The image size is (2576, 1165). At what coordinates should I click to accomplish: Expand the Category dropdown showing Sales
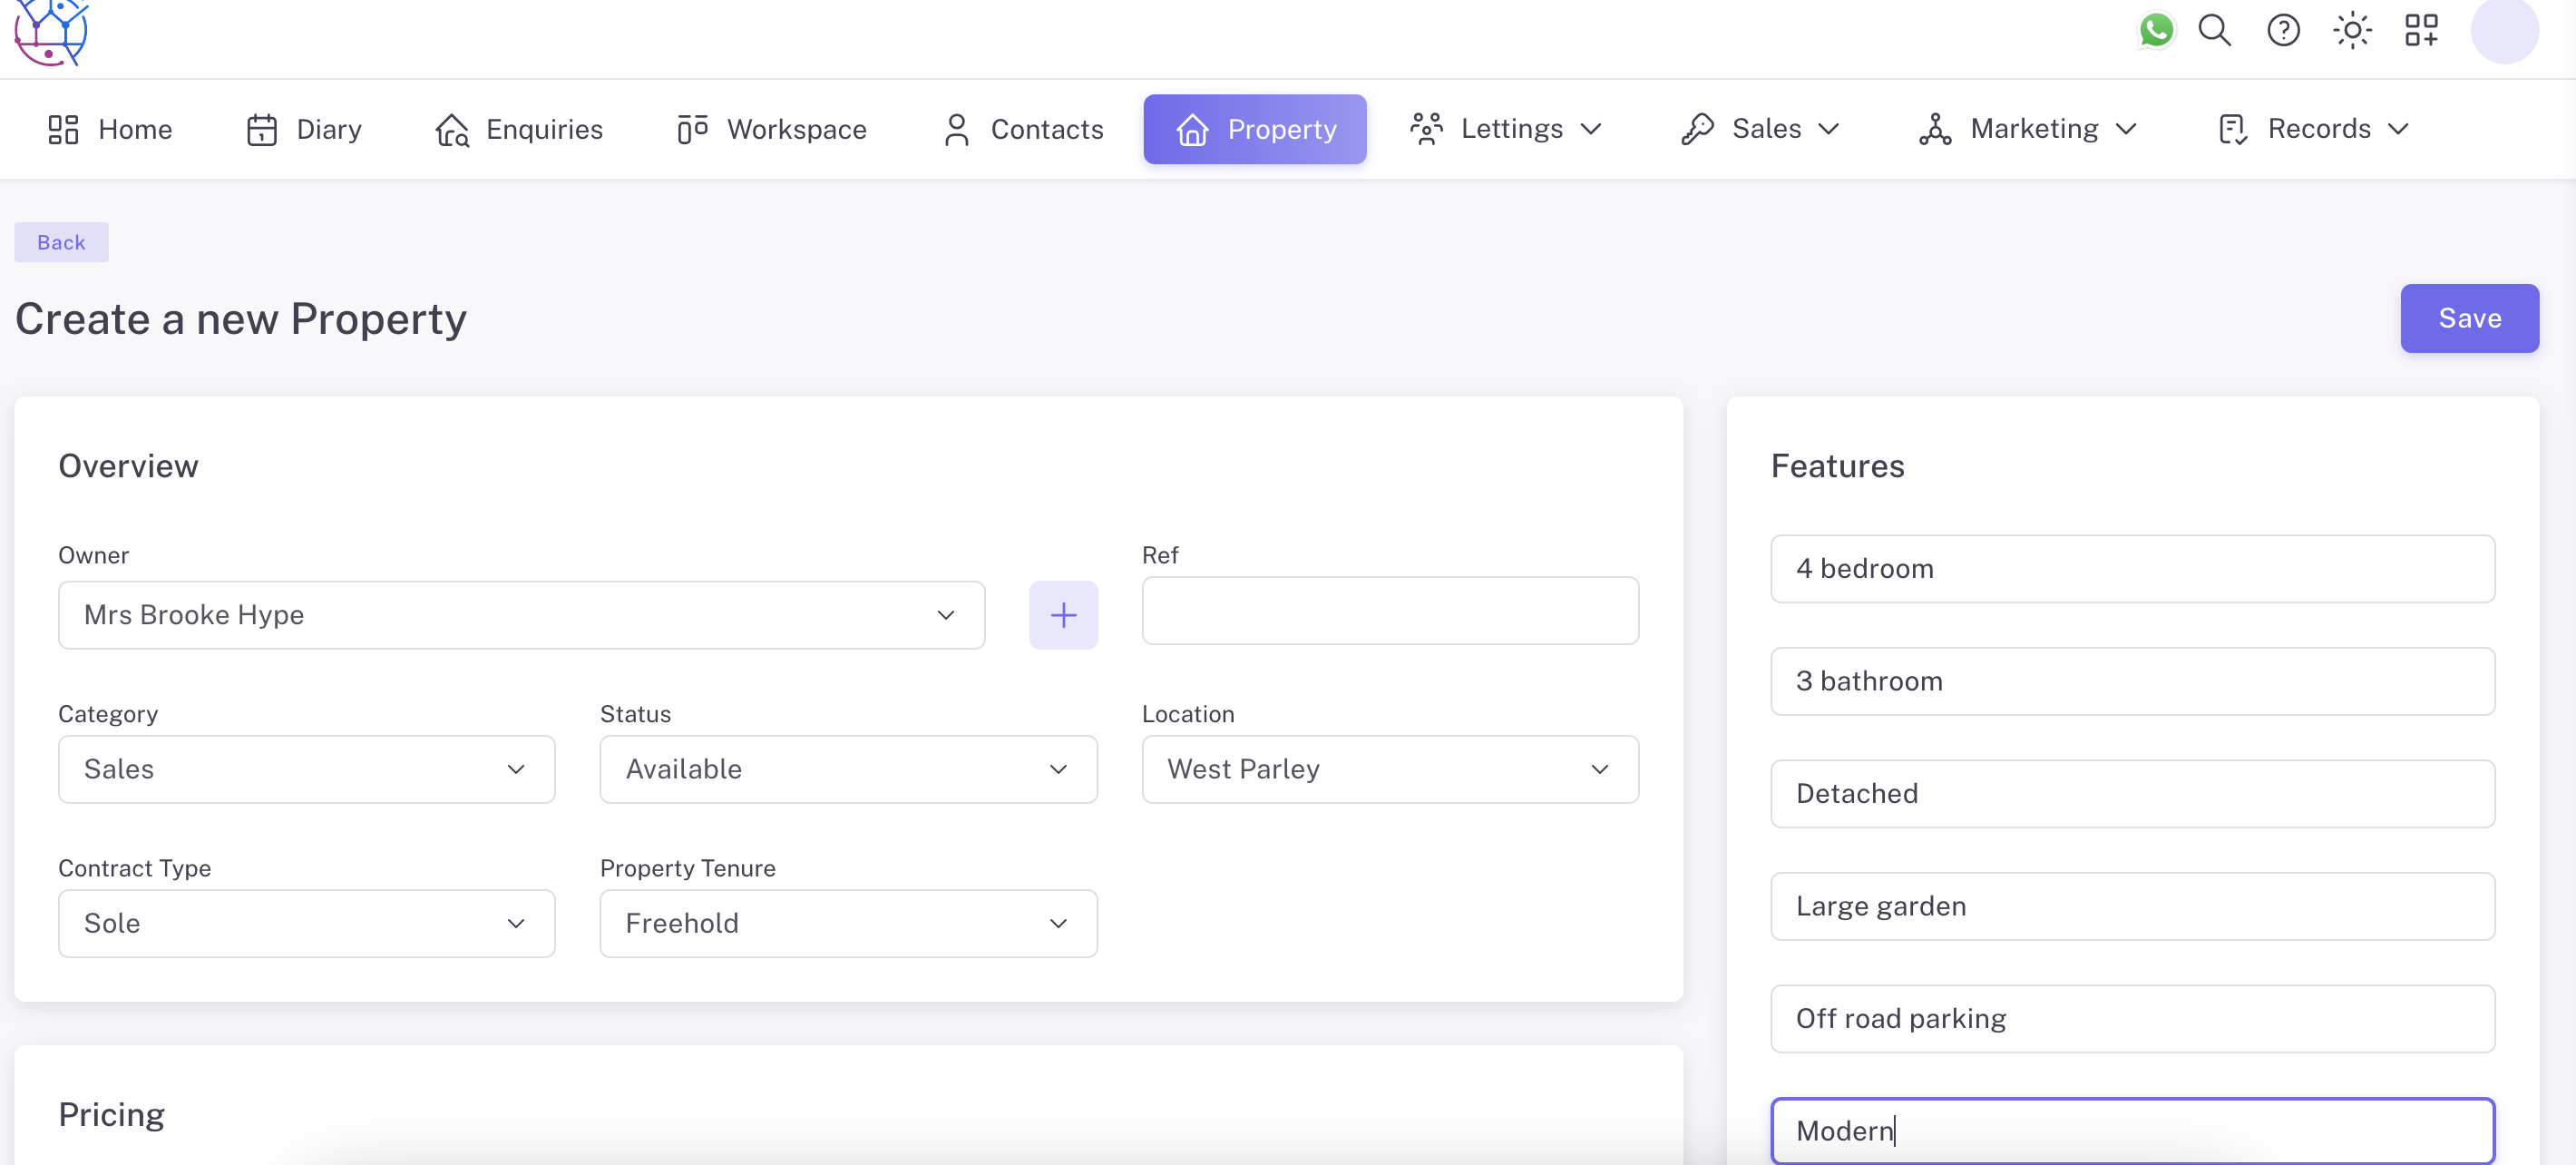coord(306,769)
